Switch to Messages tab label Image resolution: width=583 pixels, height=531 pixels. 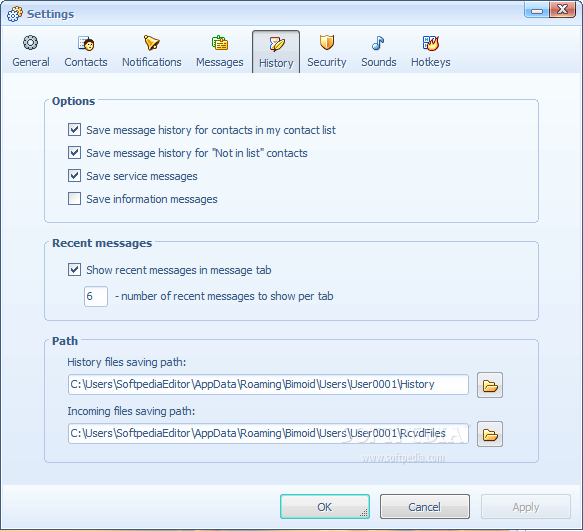[x=220, y=62]
